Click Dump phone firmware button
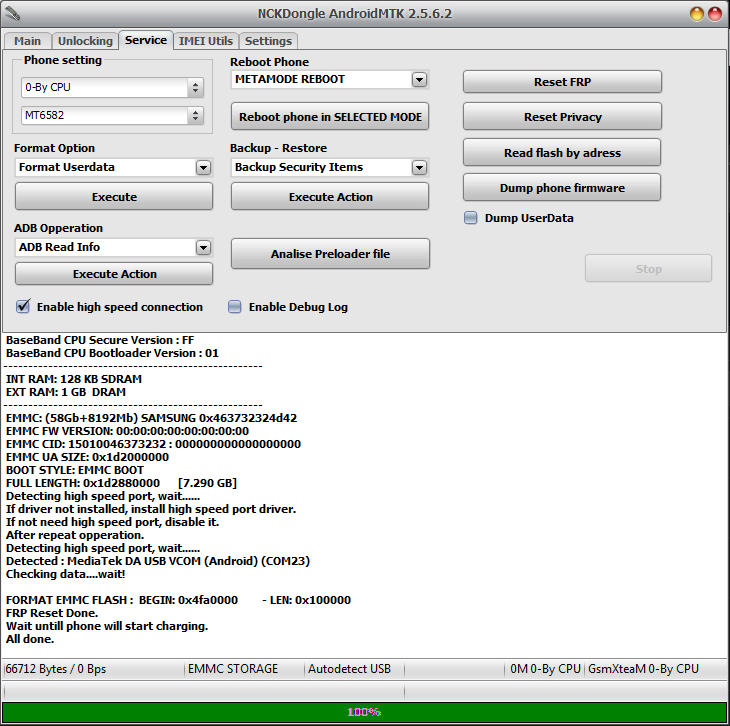This screenshot has width=730, height=726. pos(562,188)
